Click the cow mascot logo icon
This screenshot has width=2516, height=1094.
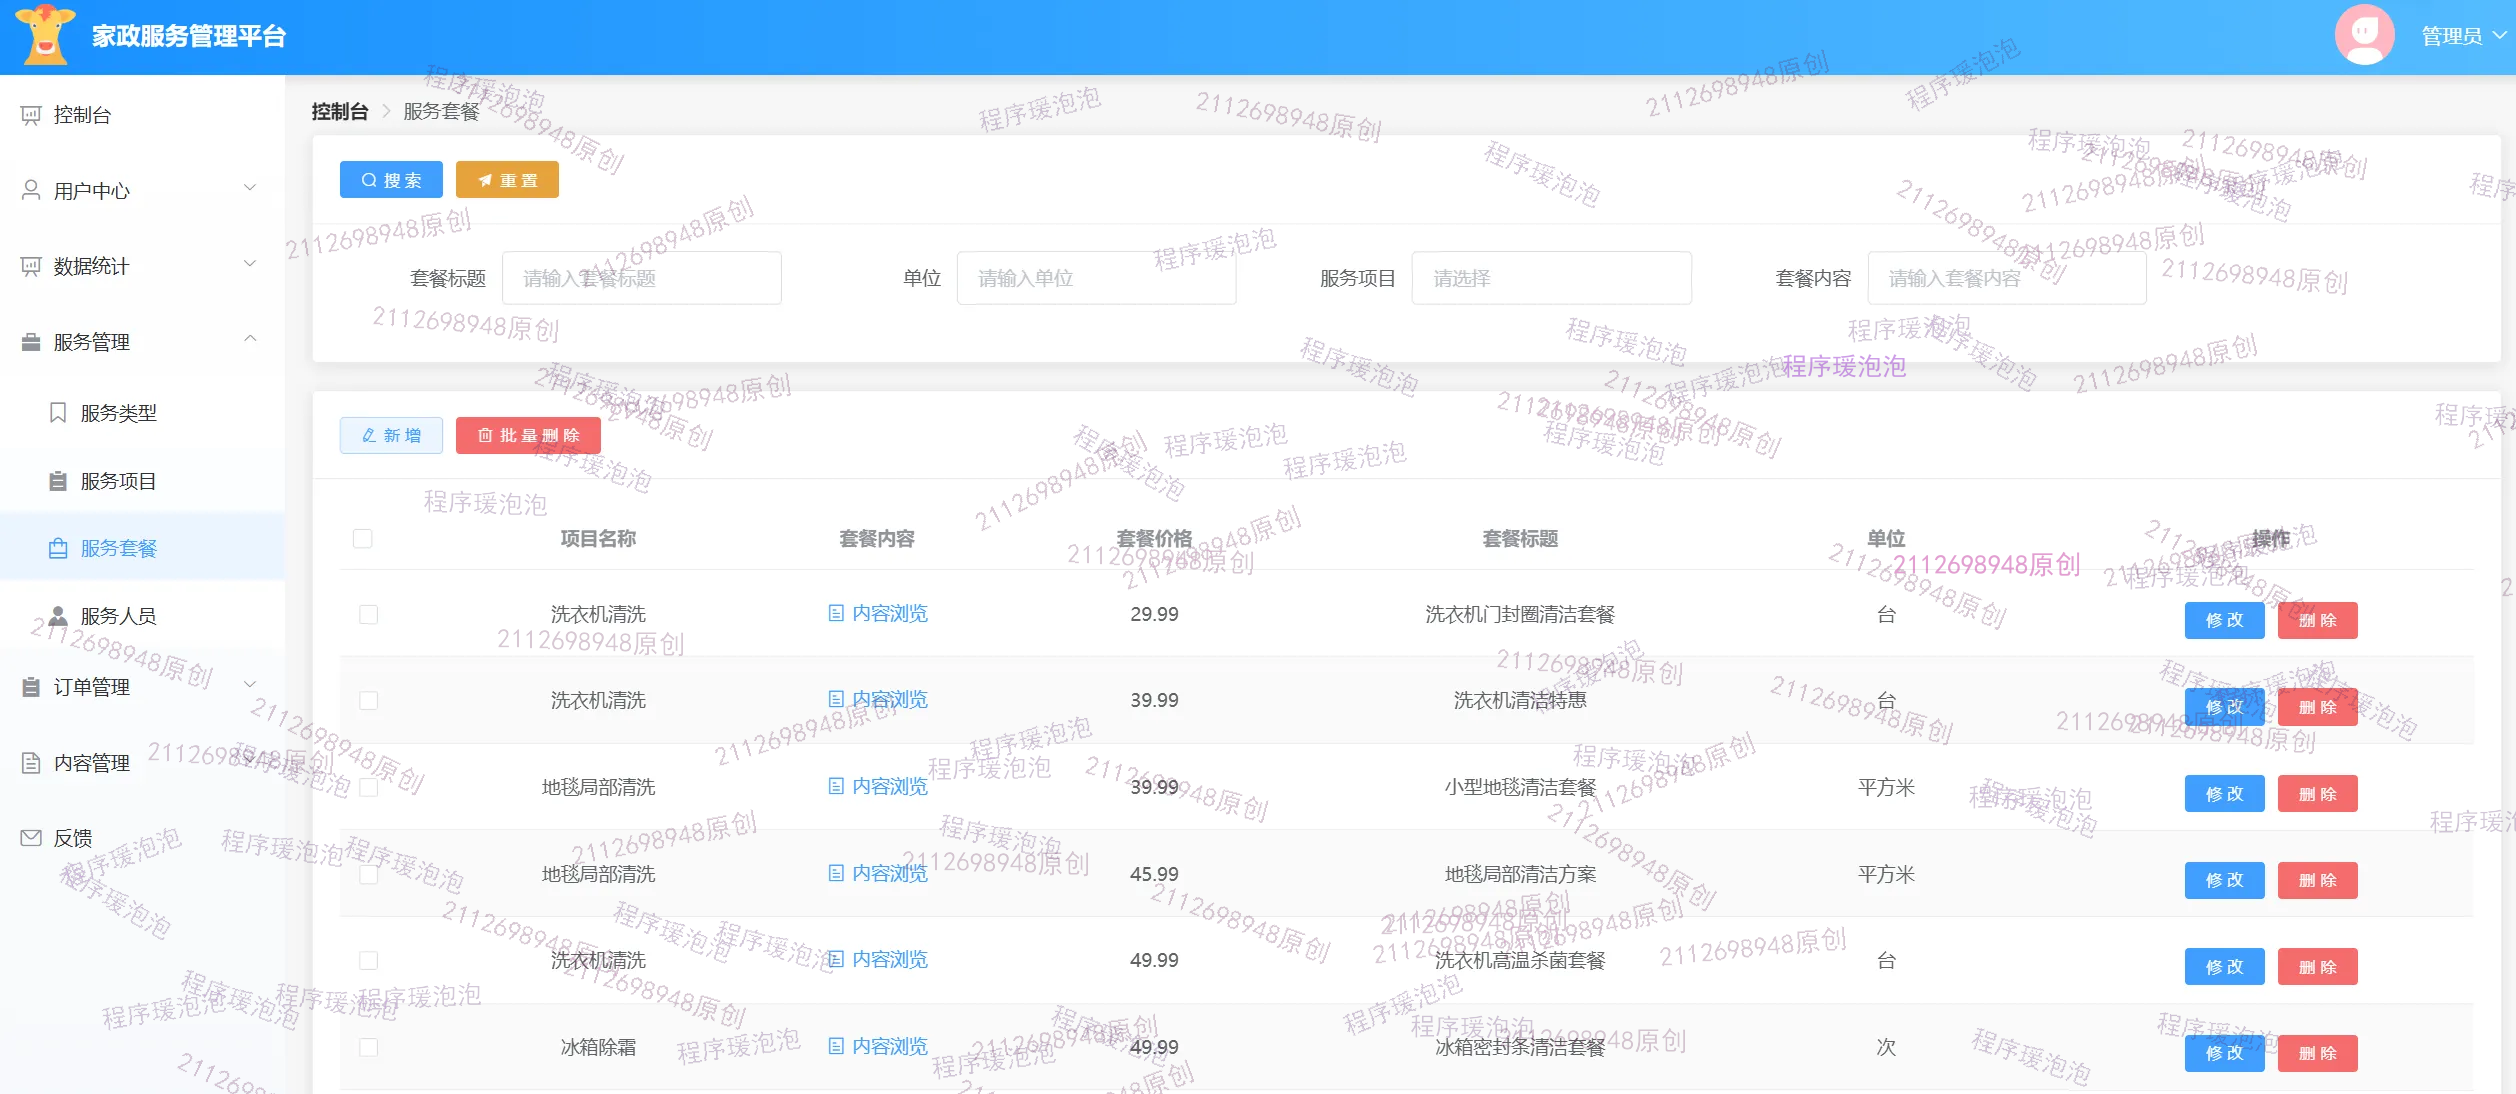click(x=45, y=35)
